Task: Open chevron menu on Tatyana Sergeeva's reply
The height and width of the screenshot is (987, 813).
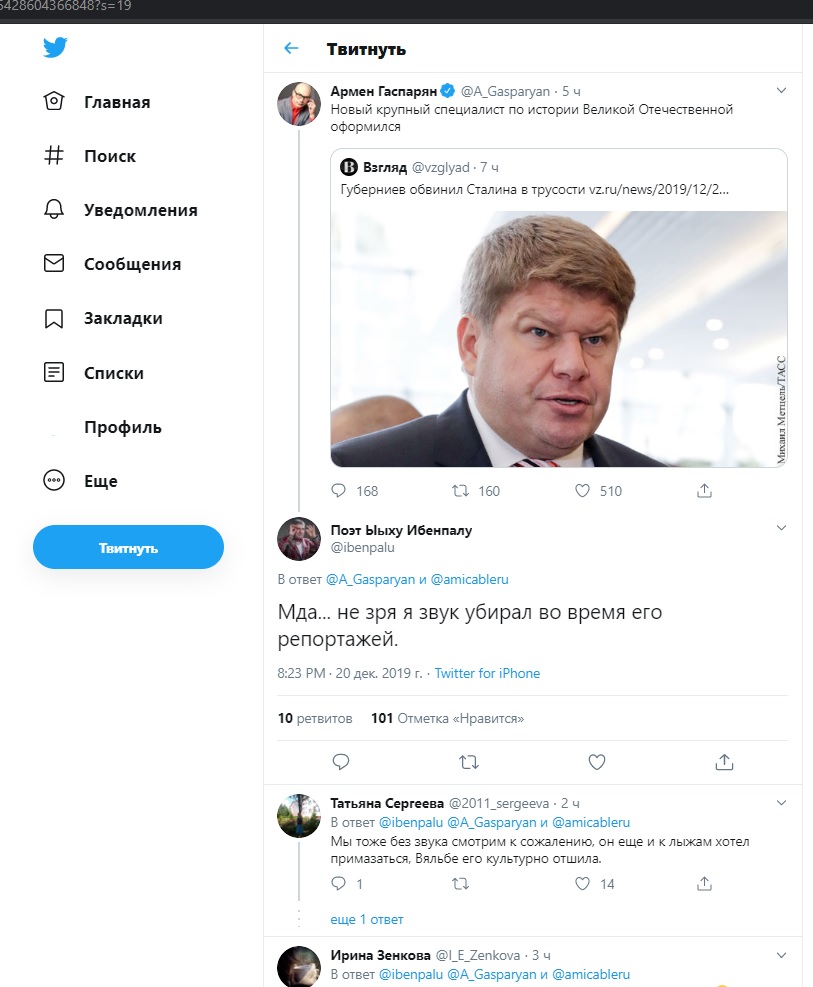Action: tap(781, 802)
